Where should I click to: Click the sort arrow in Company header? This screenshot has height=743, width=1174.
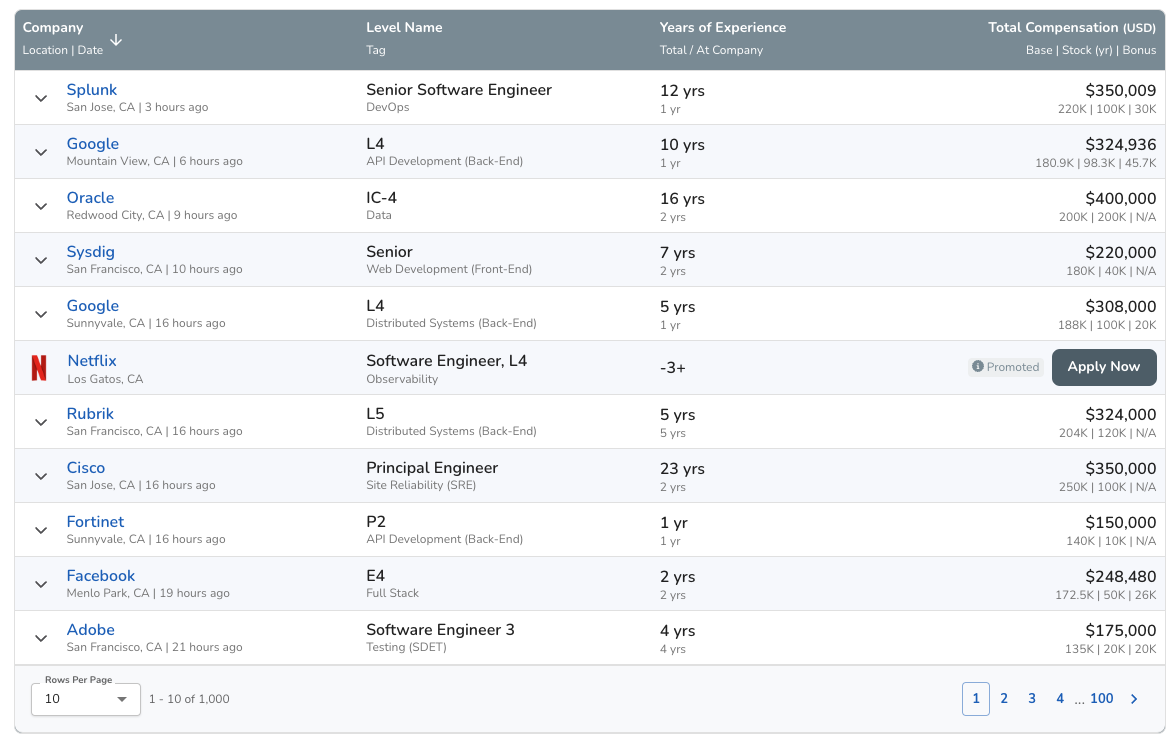coord(116,40)
